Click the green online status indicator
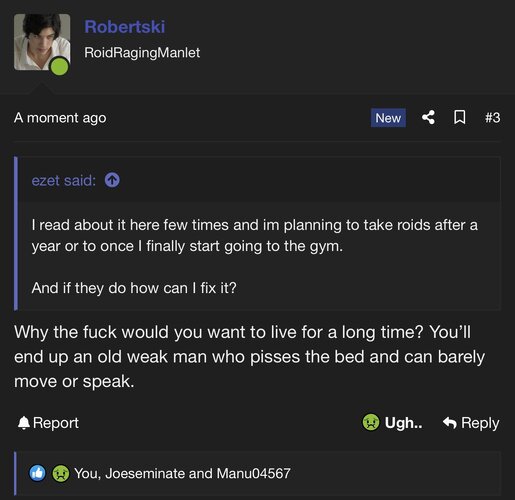Screen dimensions: 515x500 59,66
